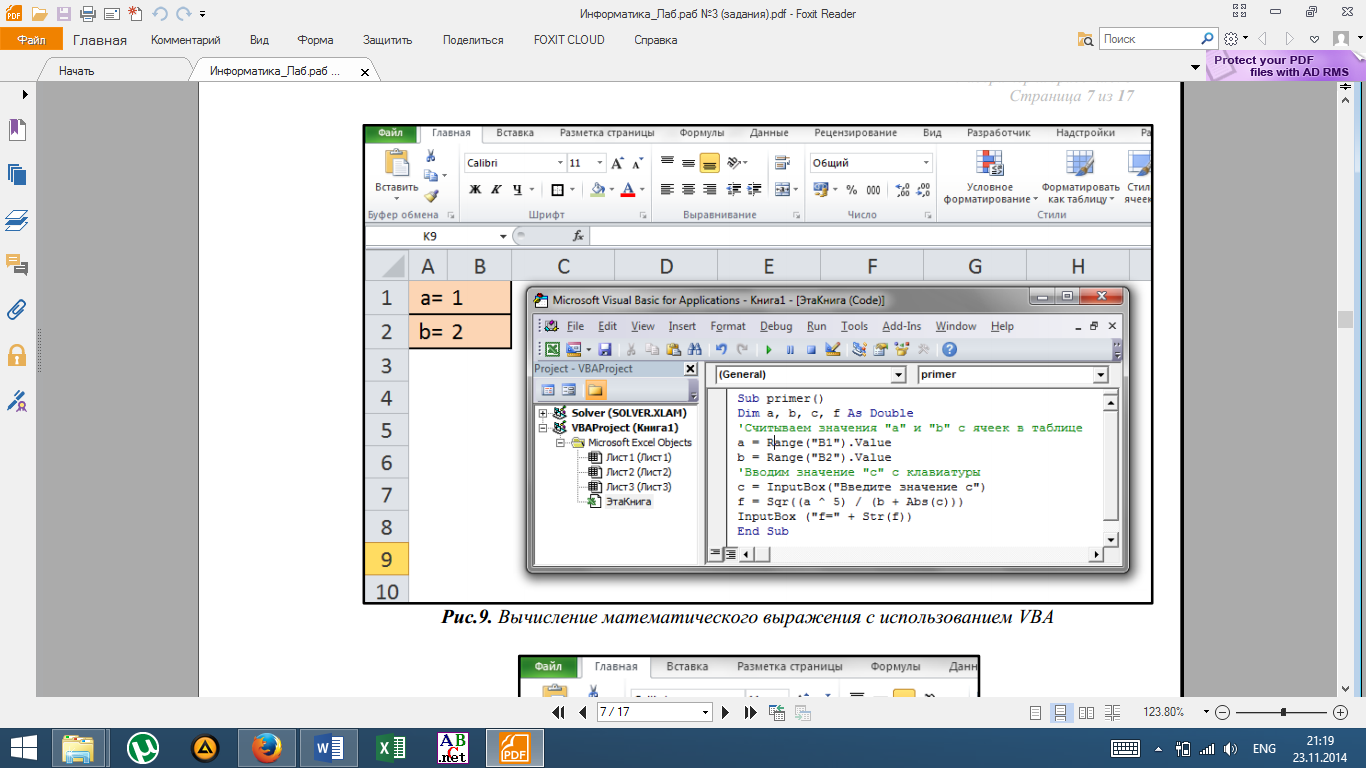This screenshot has height=768, width=1366.
Task: Open Foxit's Вид ribbon tab
Action: (x=259, y=40)
